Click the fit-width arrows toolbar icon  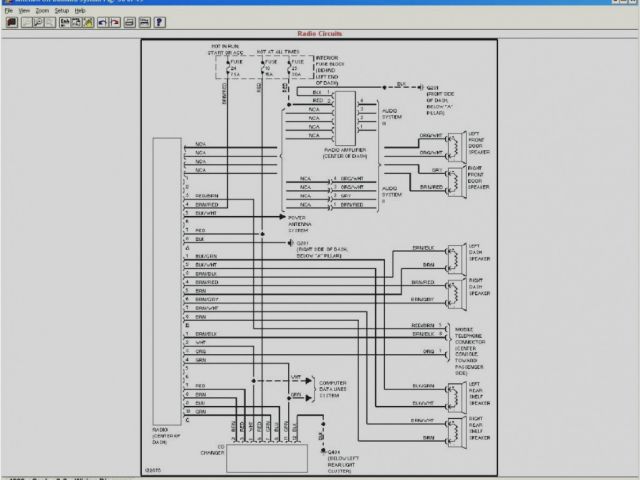pyautogui.click(x=65, y=22)
